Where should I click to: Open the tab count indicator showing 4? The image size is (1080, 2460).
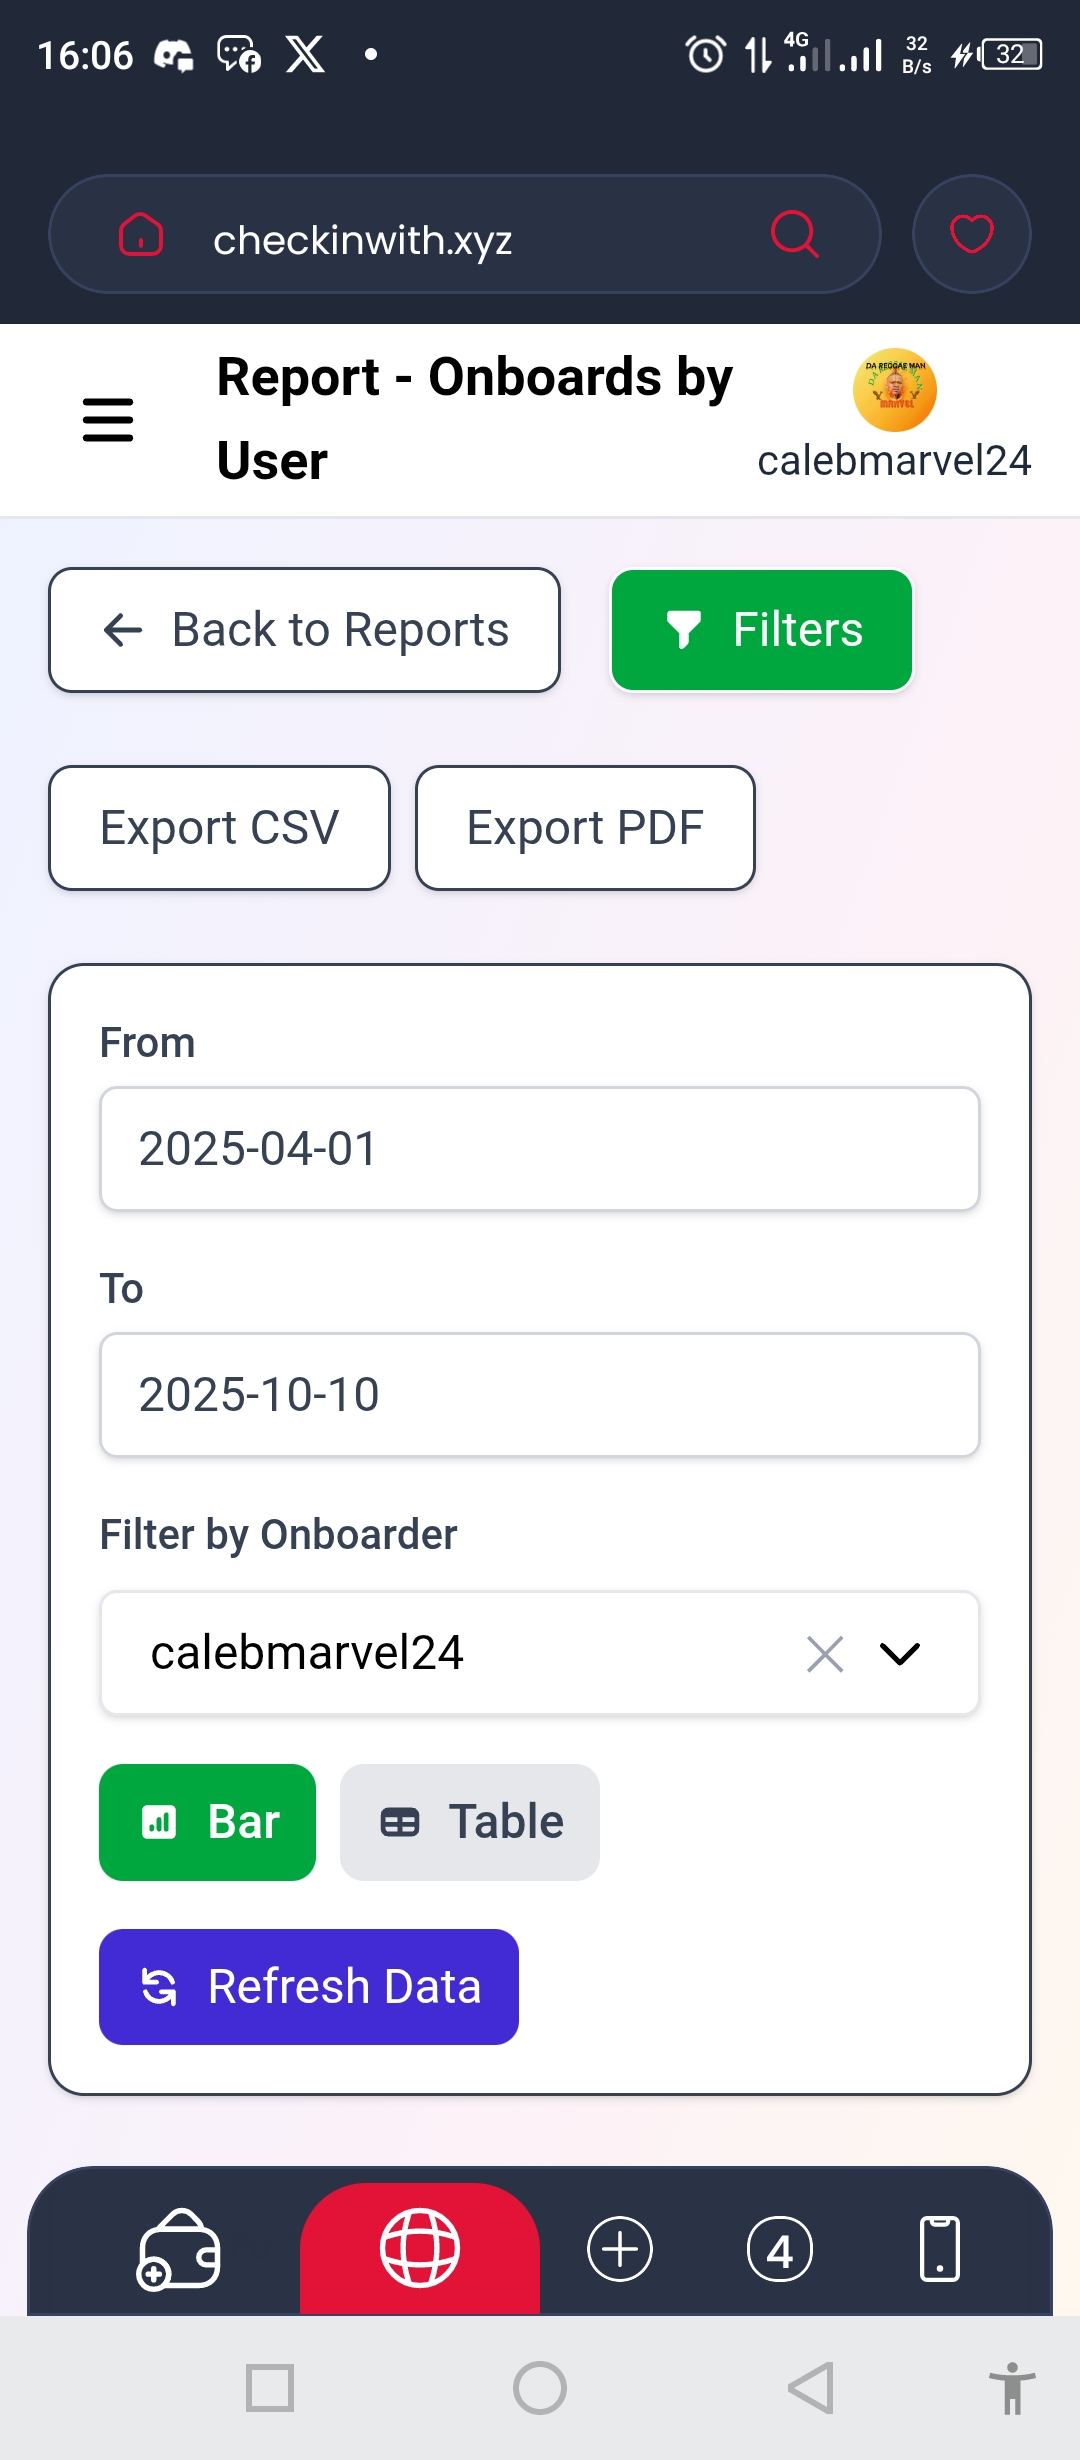pyautogui.click(x=780, y=2249)
